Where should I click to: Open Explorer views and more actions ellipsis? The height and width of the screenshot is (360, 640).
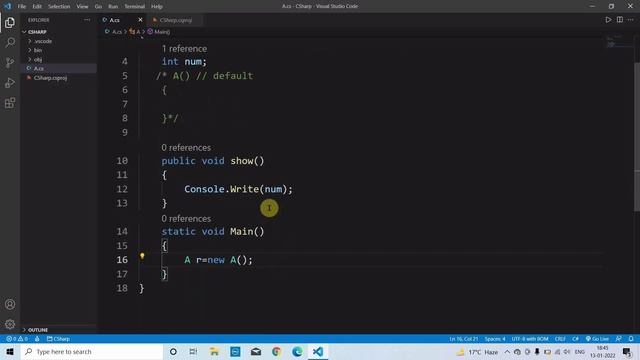[87, 20]
